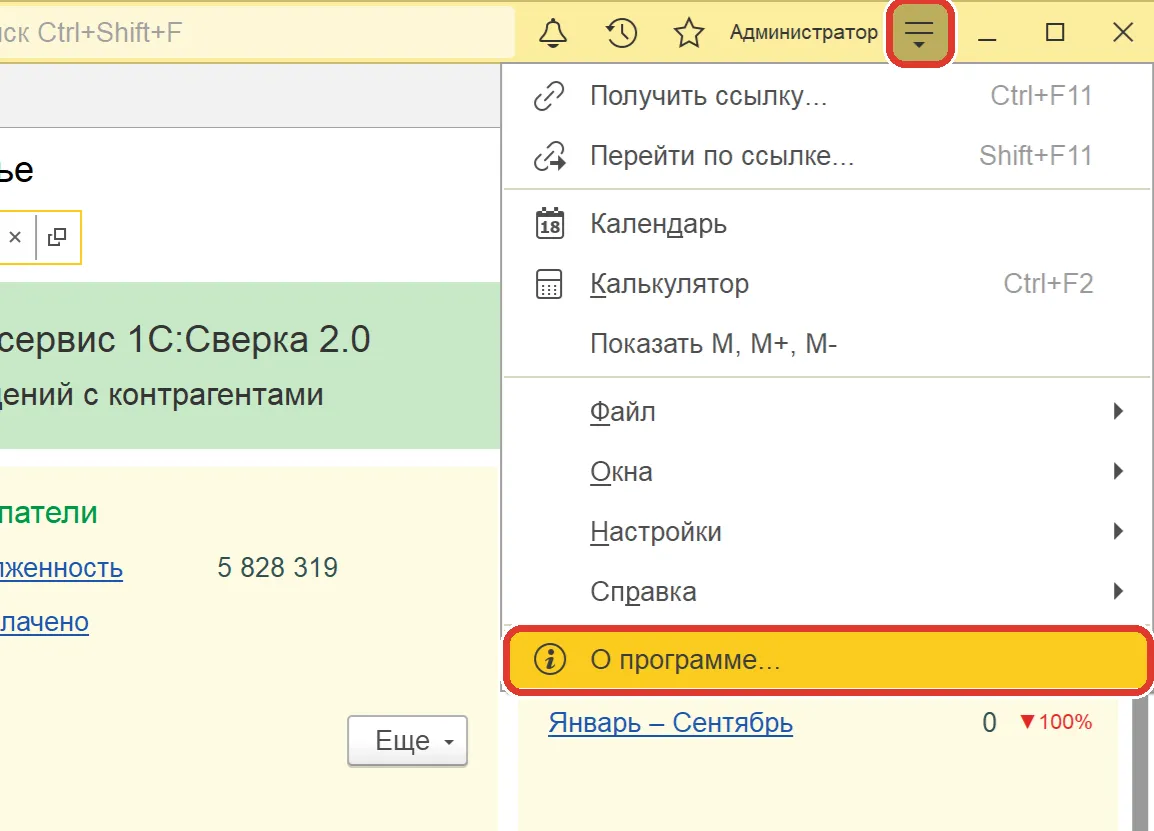1154x831 pixels.
Task: Expand the Файл submenu
Action: tap(826, 411)
